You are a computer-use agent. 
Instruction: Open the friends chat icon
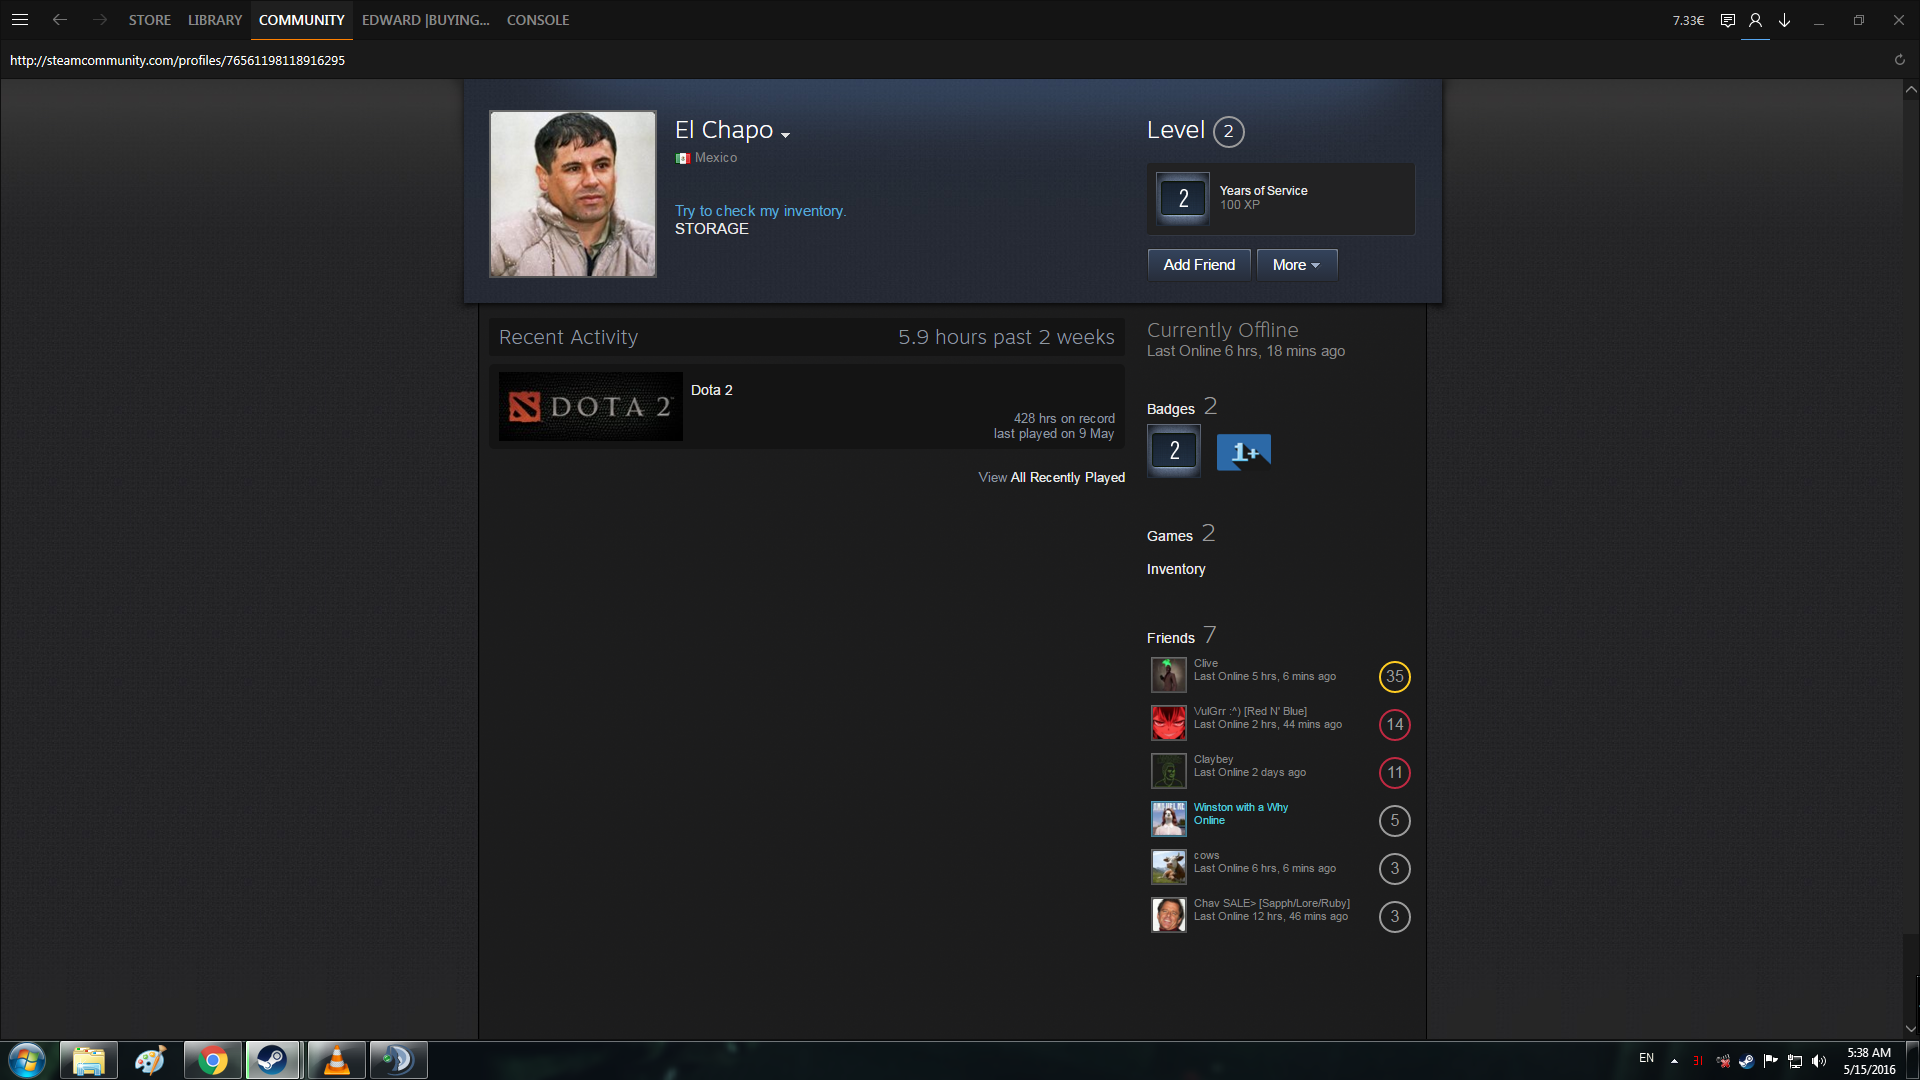(1727, 20)
